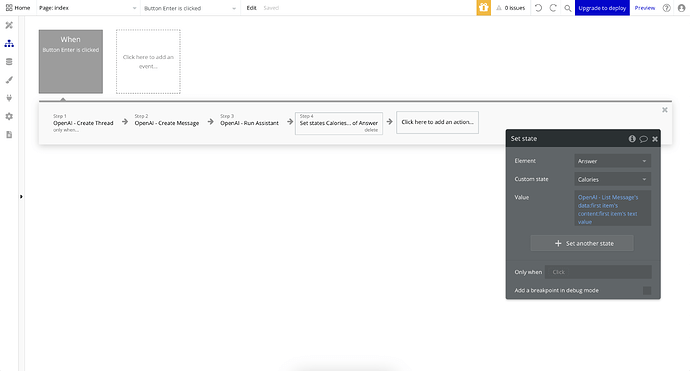View the 0 issues indicator
The width and height of the screenshot is (690, 371).
pyautogui.click(x=510, y=8)
